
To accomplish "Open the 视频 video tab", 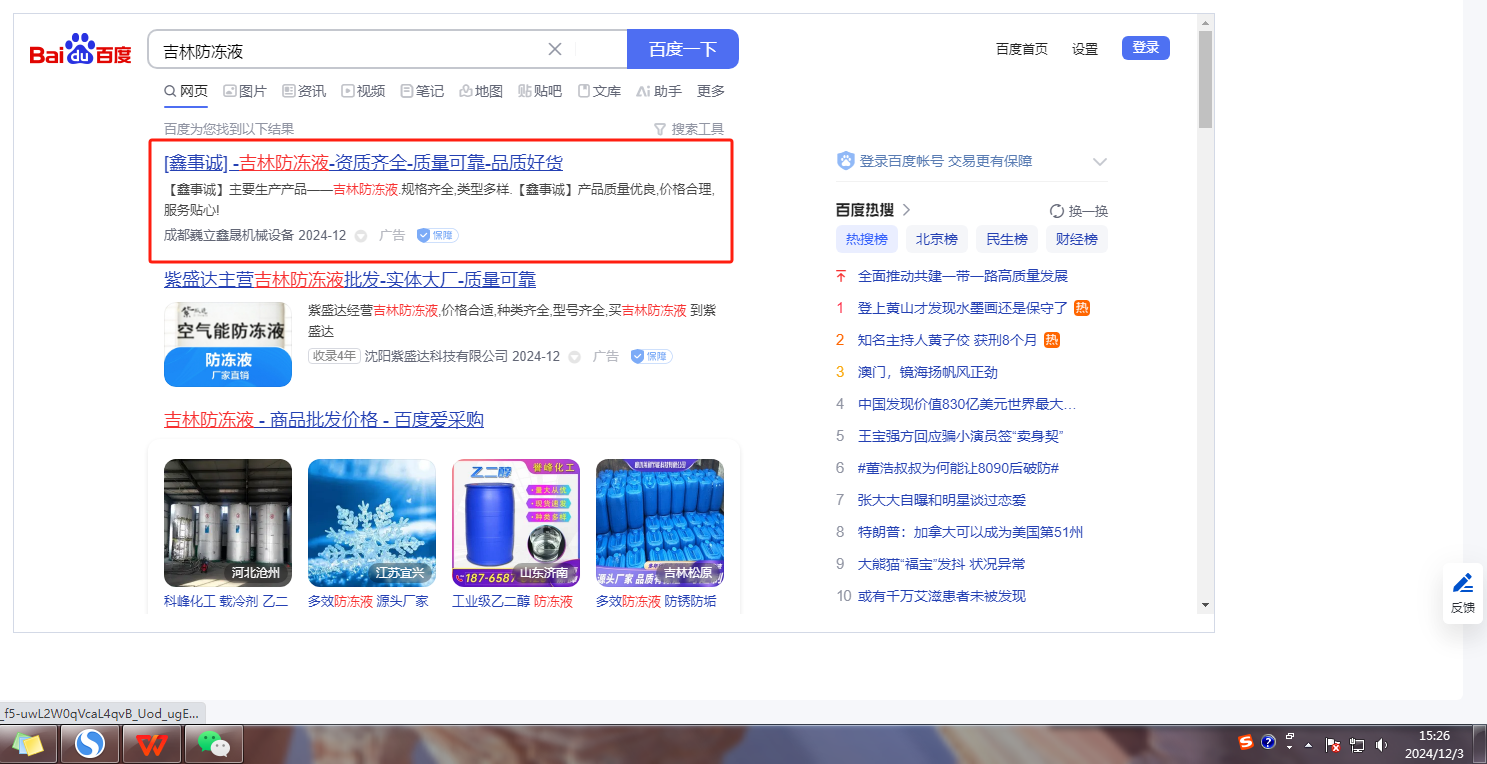I will (363, 91).
